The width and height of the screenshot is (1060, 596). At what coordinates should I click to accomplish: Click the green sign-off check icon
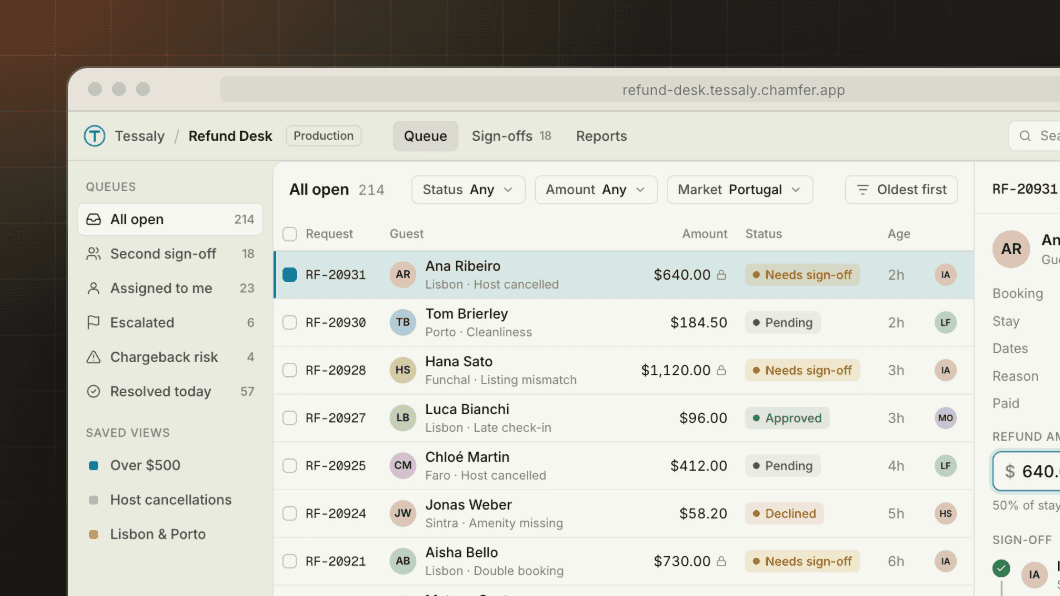point(1001,568)
